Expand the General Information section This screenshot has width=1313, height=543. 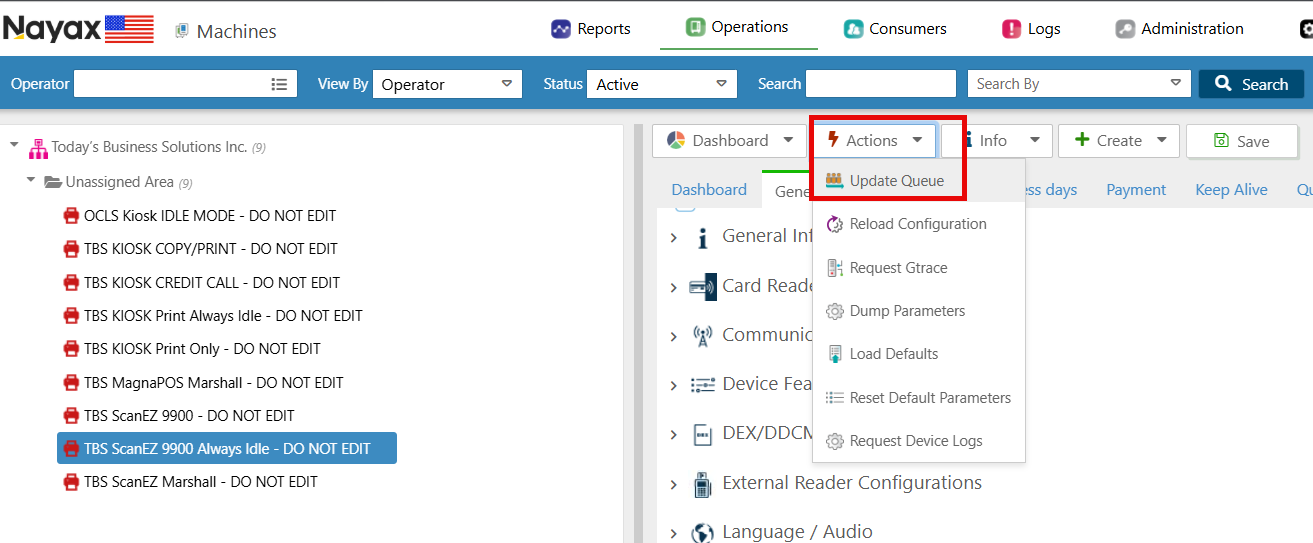tap(674, 238)
